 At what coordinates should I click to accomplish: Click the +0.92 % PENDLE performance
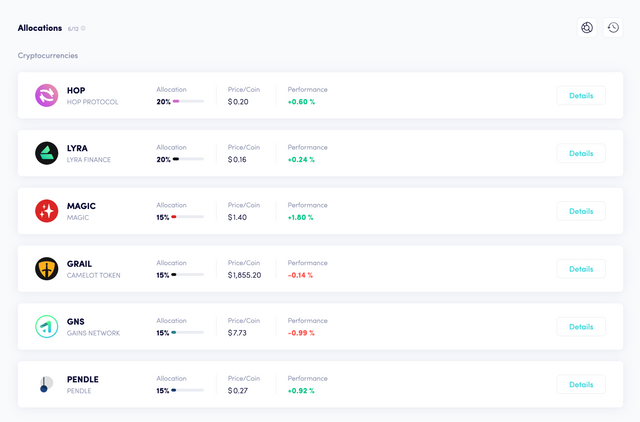point(301,391)
